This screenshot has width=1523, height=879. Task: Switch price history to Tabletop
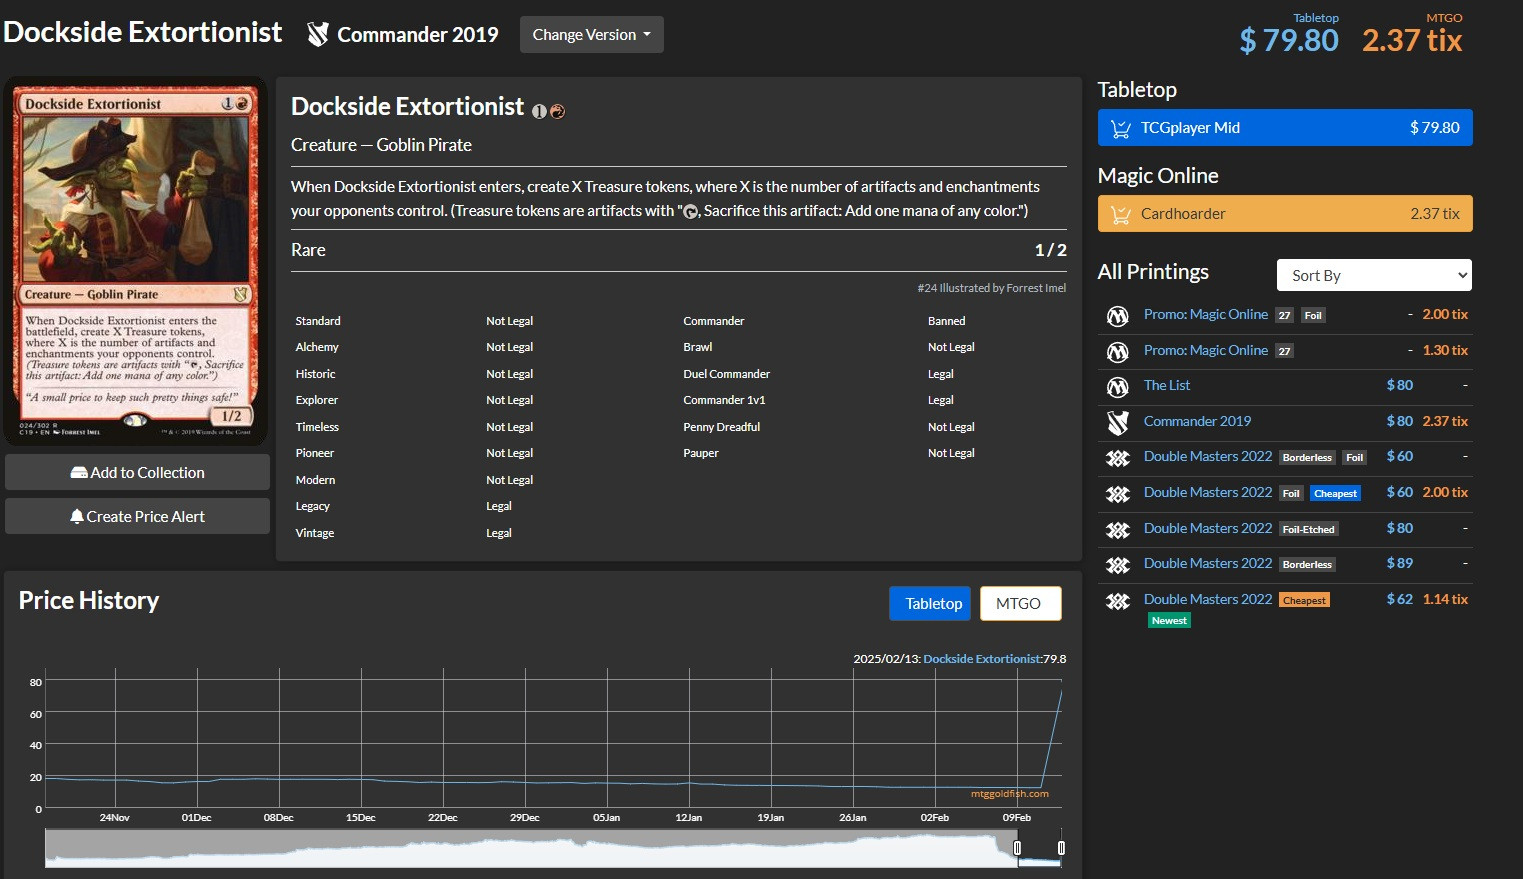tap(930, 603)
